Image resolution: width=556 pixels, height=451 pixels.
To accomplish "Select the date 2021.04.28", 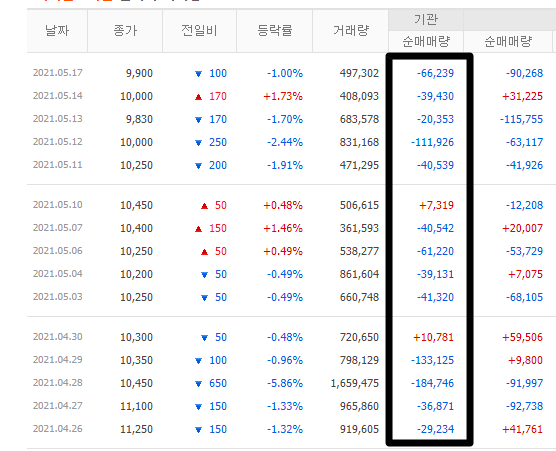I will pos(58,383).
